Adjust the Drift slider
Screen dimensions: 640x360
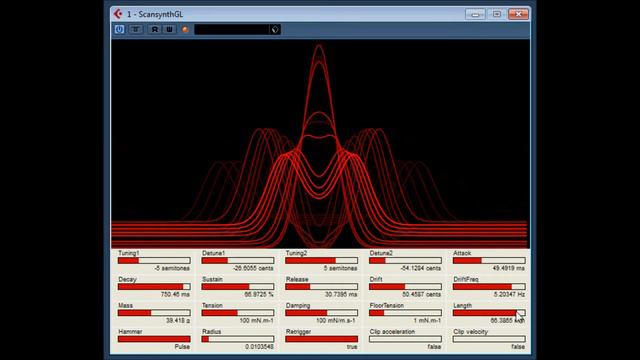click(405, 287)
